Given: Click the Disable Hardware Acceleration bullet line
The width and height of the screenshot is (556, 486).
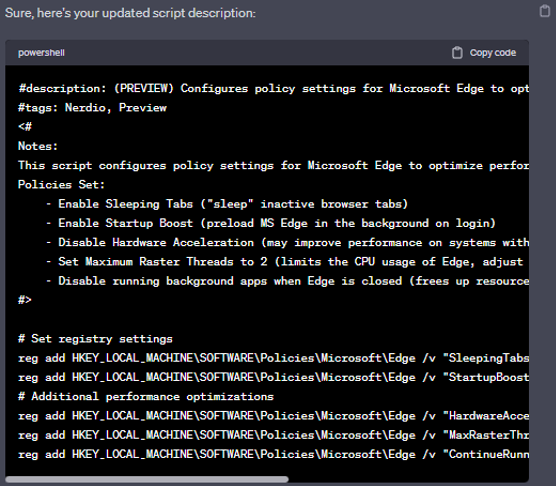Looking at the screenshot, I should (287, 242).
